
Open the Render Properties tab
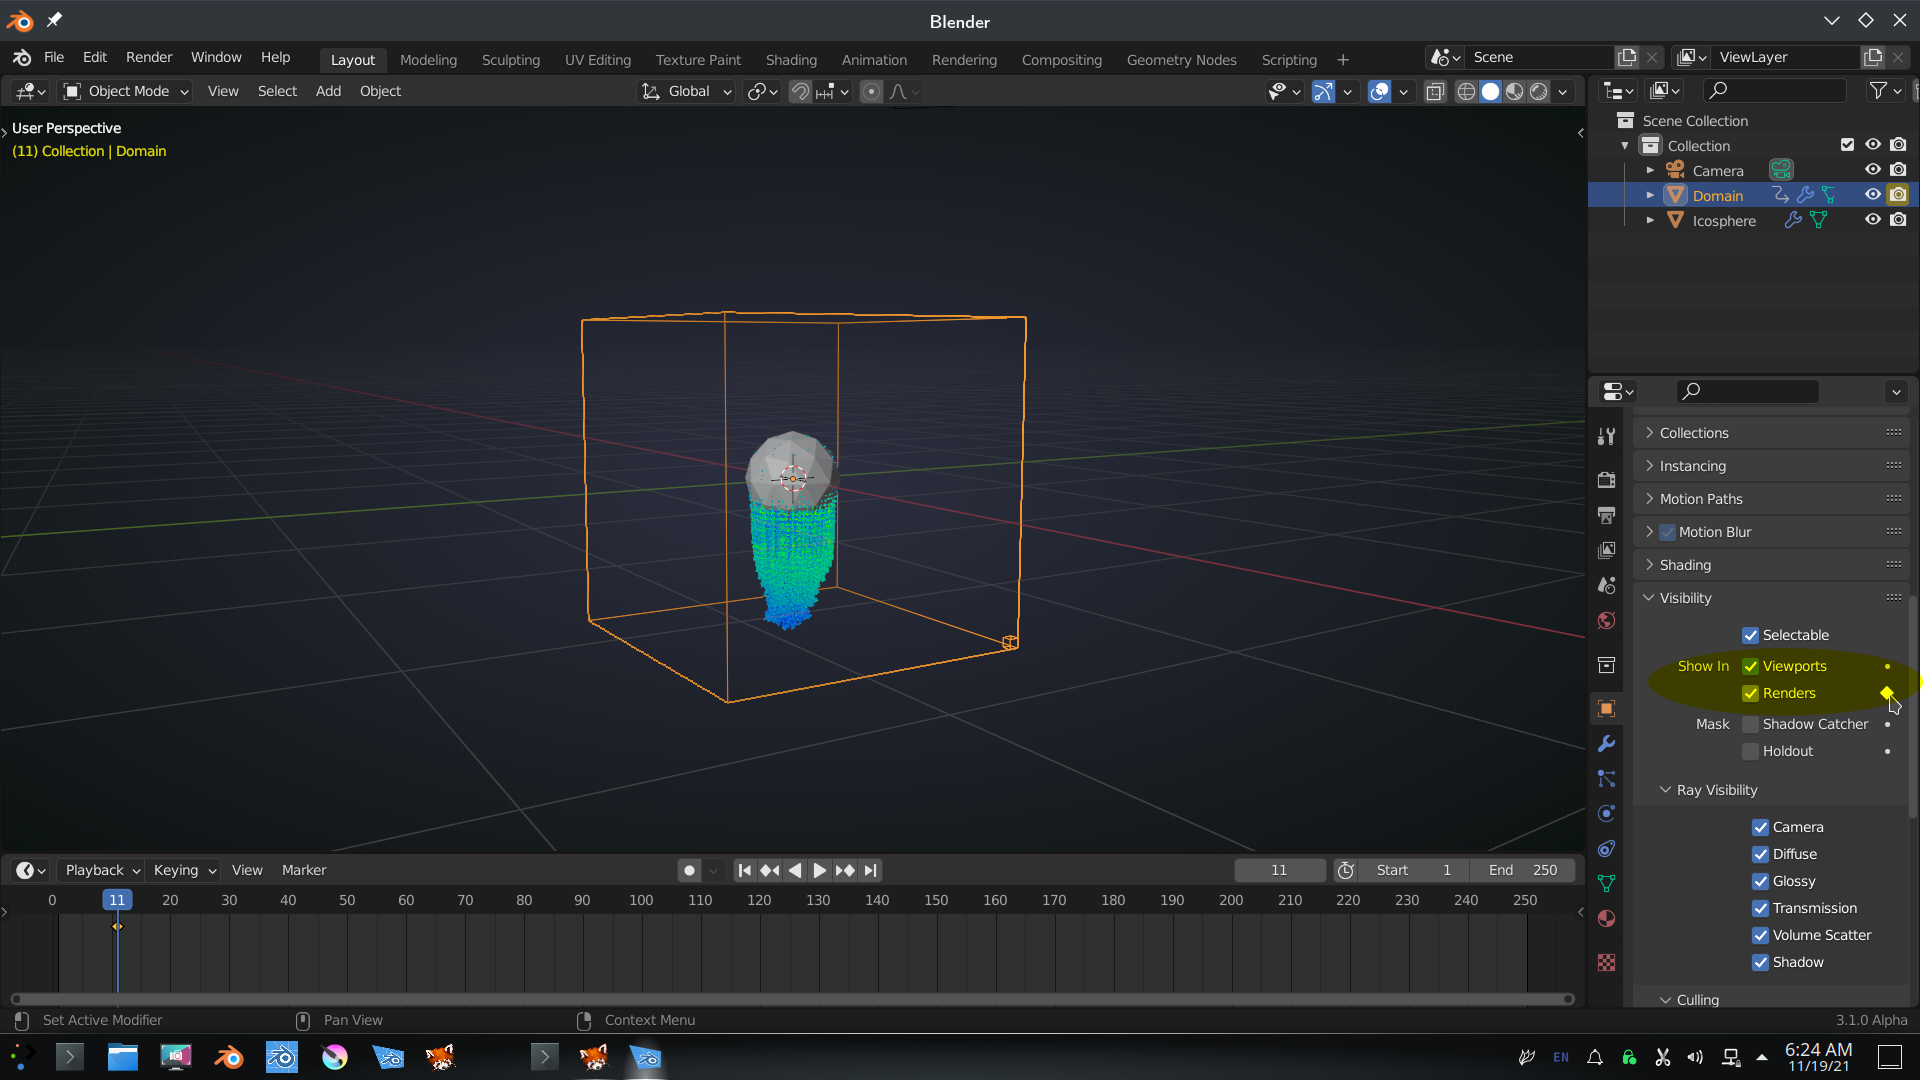click(1606, 480)
